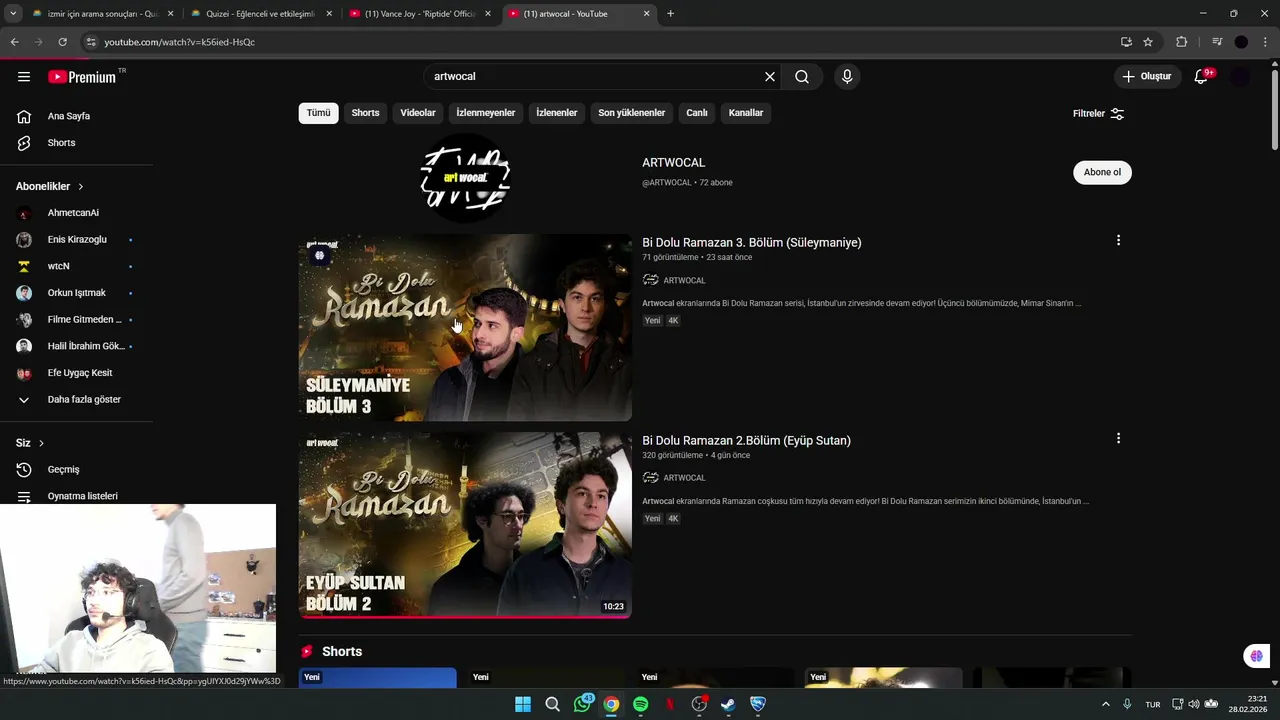Open the Enis Kirazoglu subscription

[x=76, y=240]
